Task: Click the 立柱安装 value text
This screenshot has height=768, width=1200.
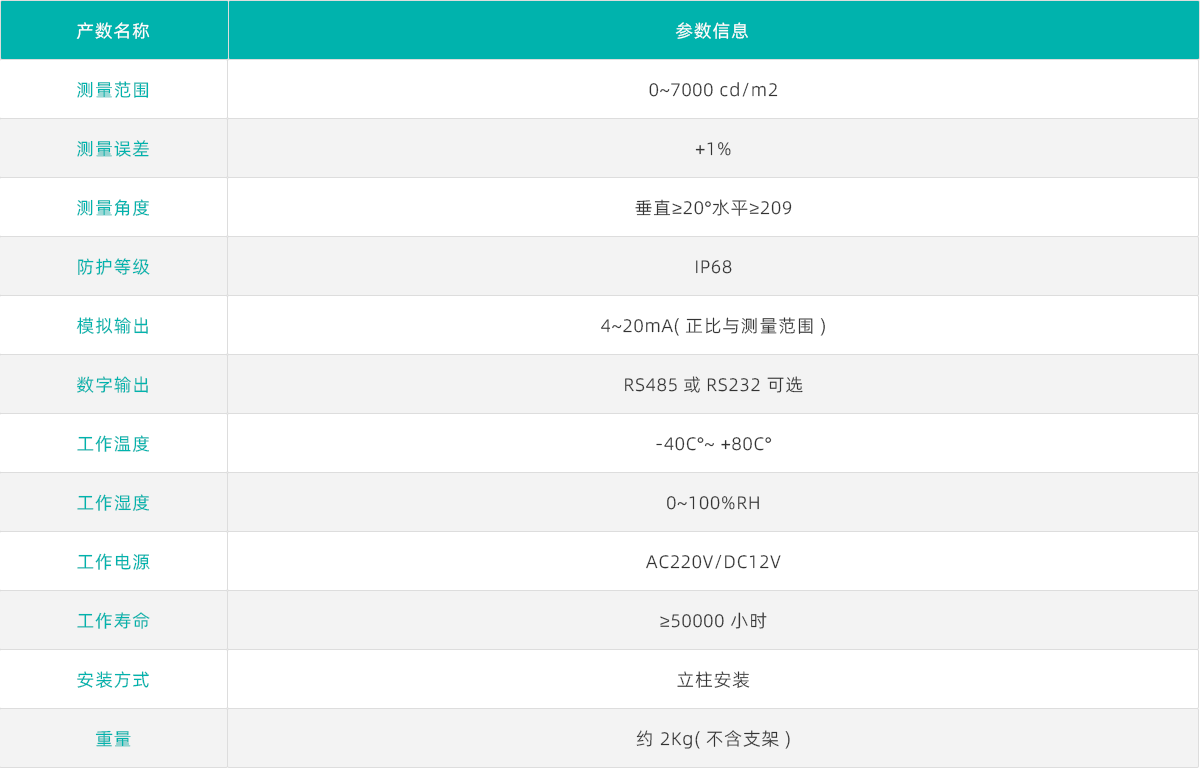Action: tap(713, 680)
